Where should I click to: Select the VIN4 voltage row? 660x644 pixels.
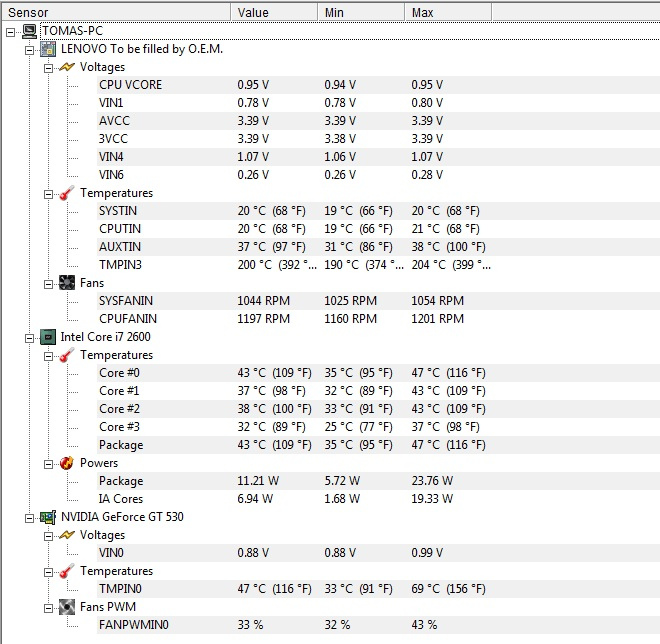coord(378,157)
